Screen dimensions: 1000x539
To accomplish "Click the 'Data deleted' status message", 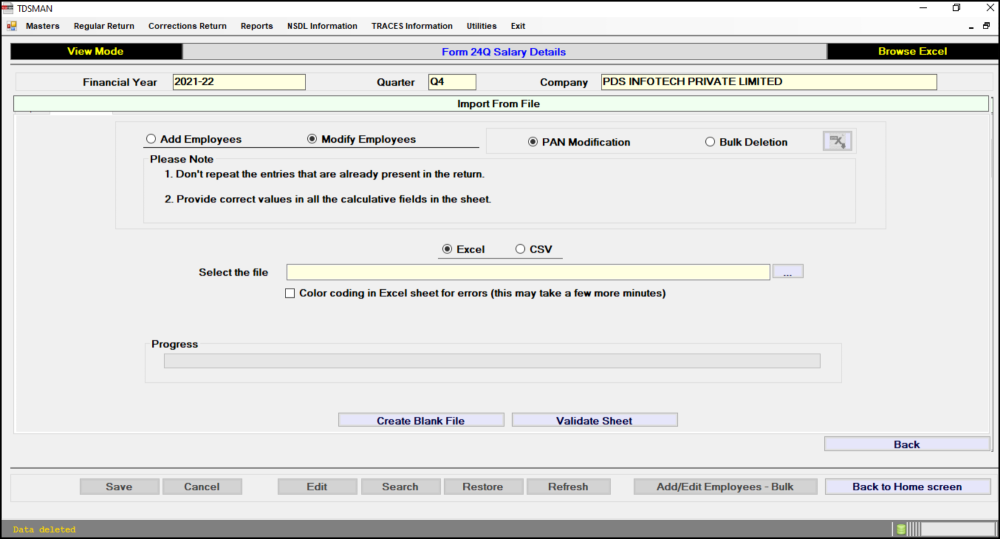I will (x=44, y=529).
